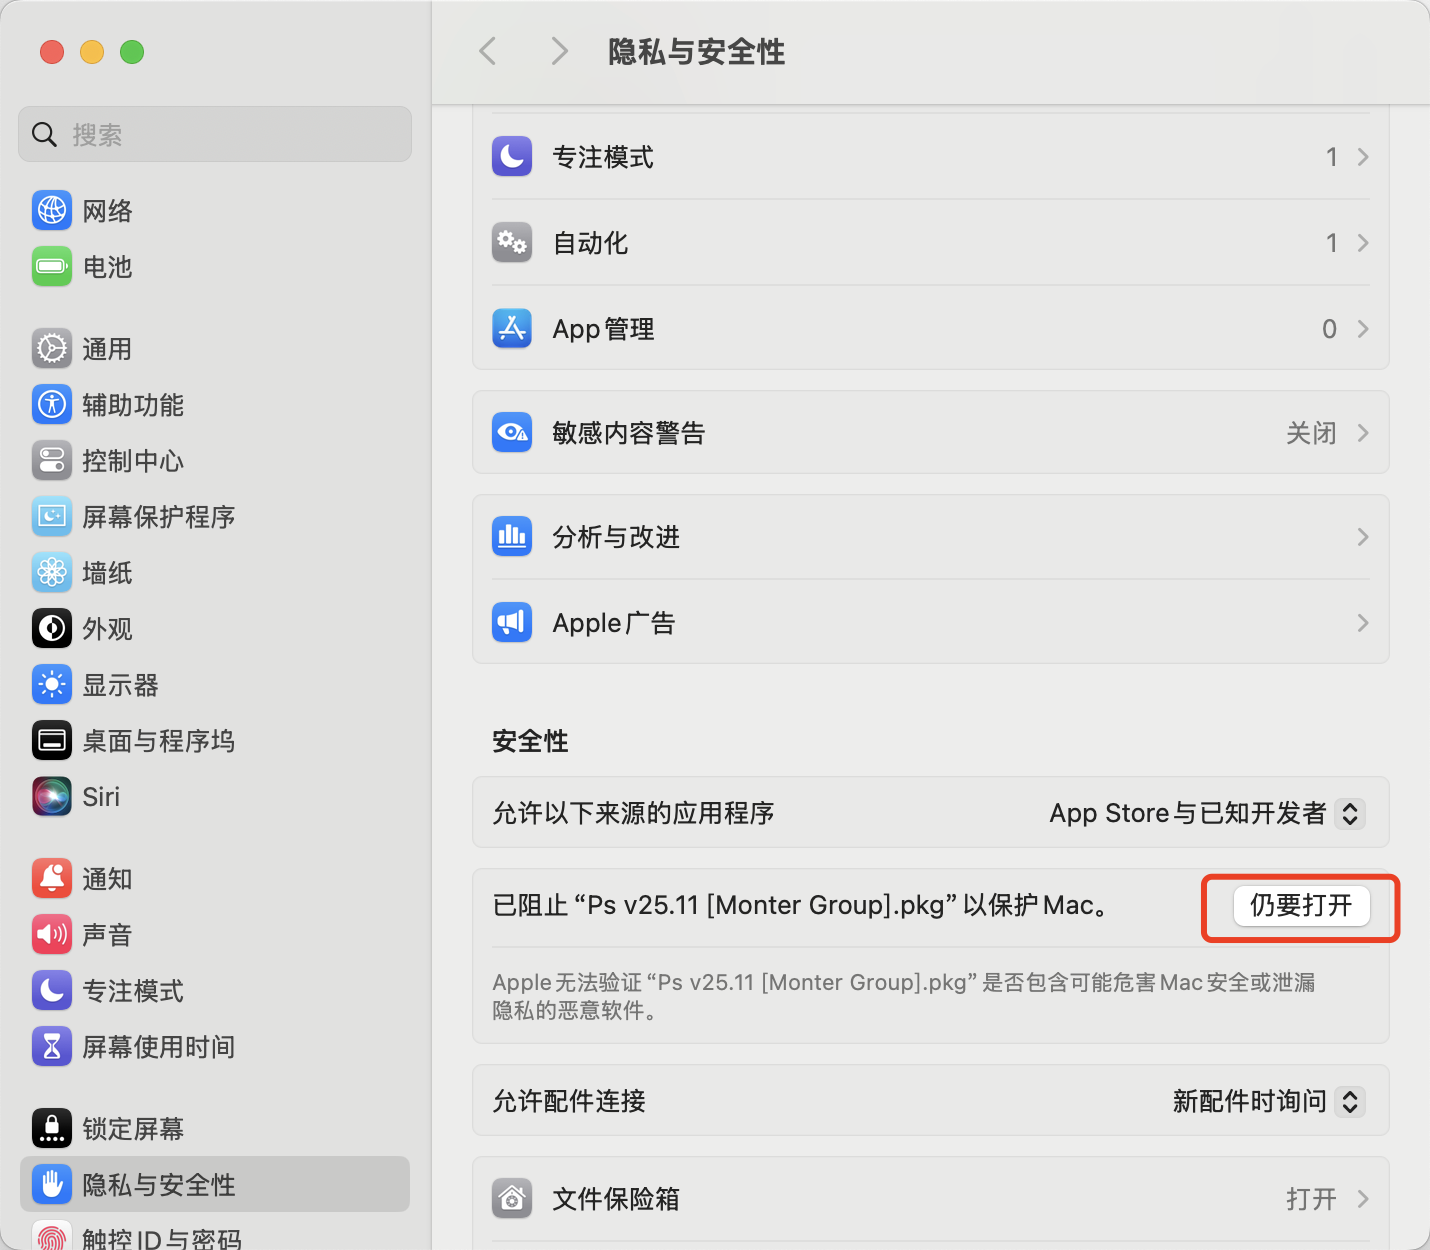The width and height of the screenshot is (1430, 1250).
Task: Go forward with the right arrow
Action: 560,51
